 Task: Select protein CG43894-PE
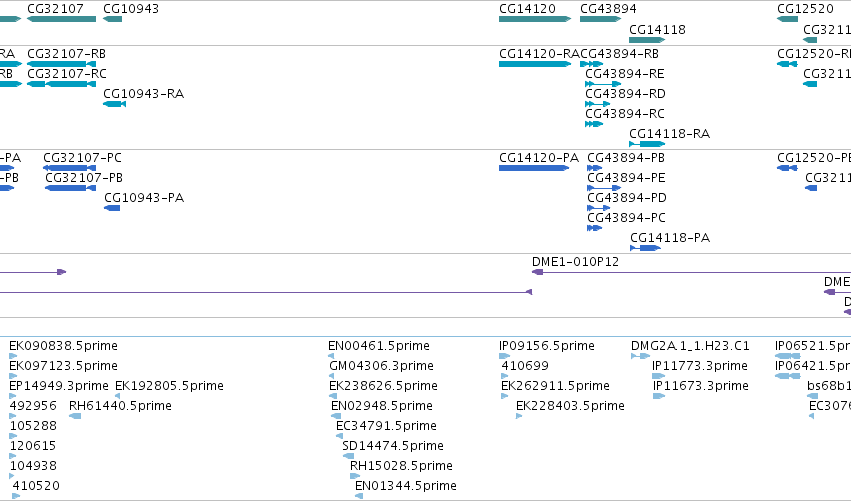coord(604,188)
